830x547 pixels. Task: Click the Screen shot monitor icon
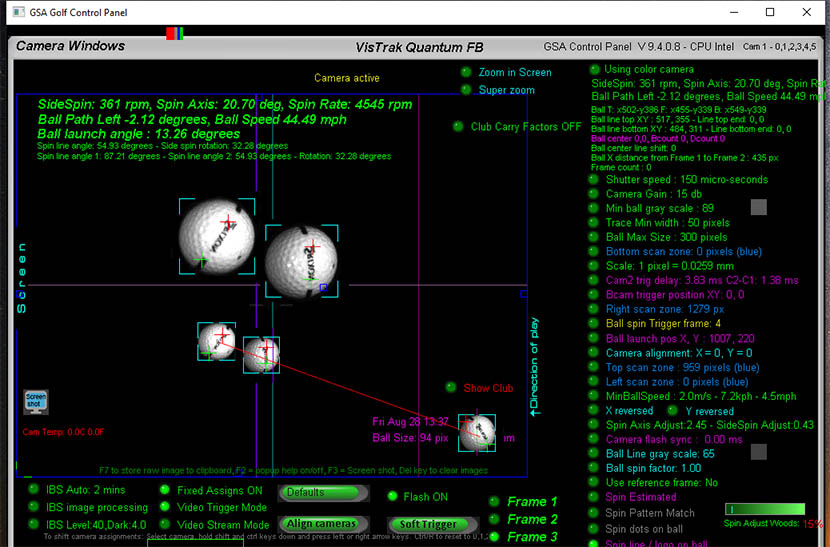click(36, 402)
